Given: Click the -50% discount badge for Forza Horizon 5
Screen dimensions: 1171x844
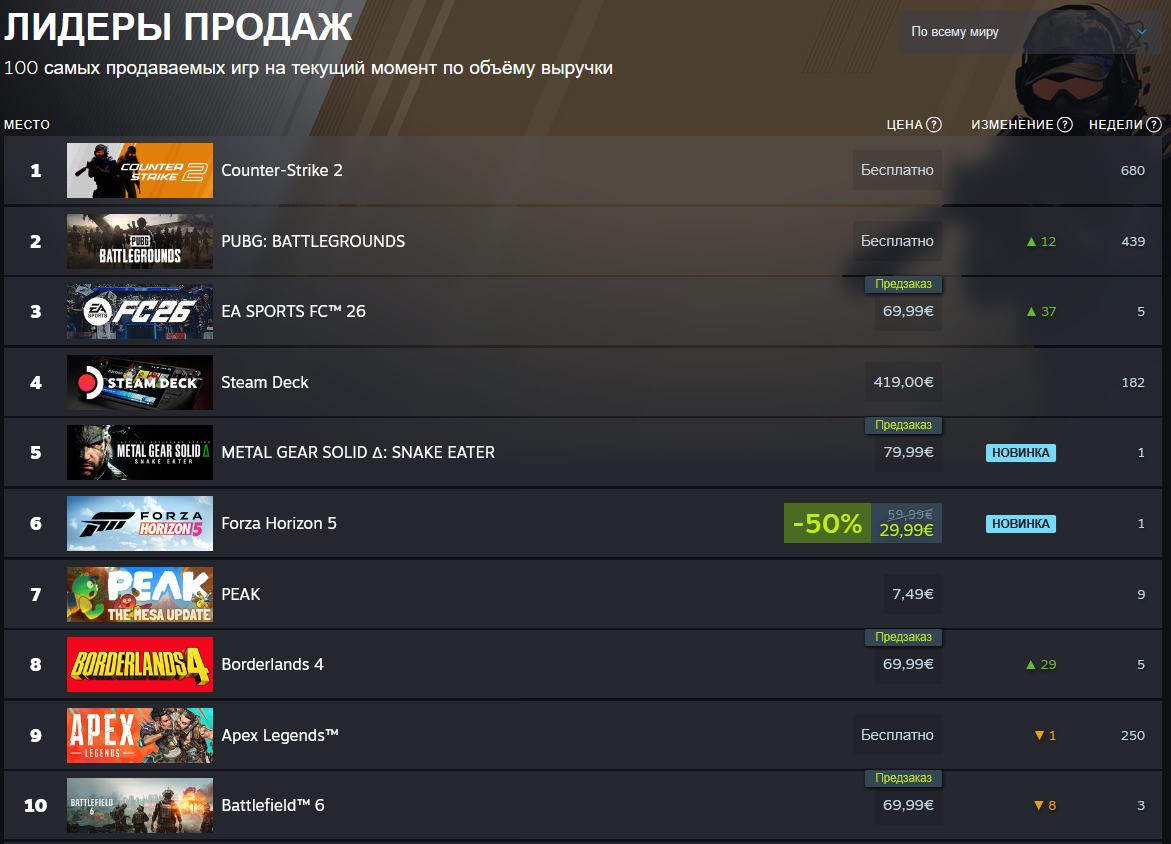Looking at the screenshot, I should tap(827, 524).
